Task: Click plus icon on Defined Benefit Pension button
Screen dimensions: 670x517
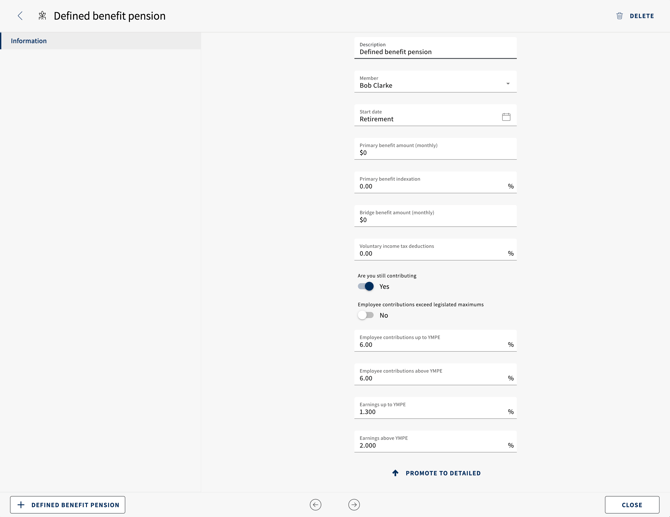Action: pos(21,505)
